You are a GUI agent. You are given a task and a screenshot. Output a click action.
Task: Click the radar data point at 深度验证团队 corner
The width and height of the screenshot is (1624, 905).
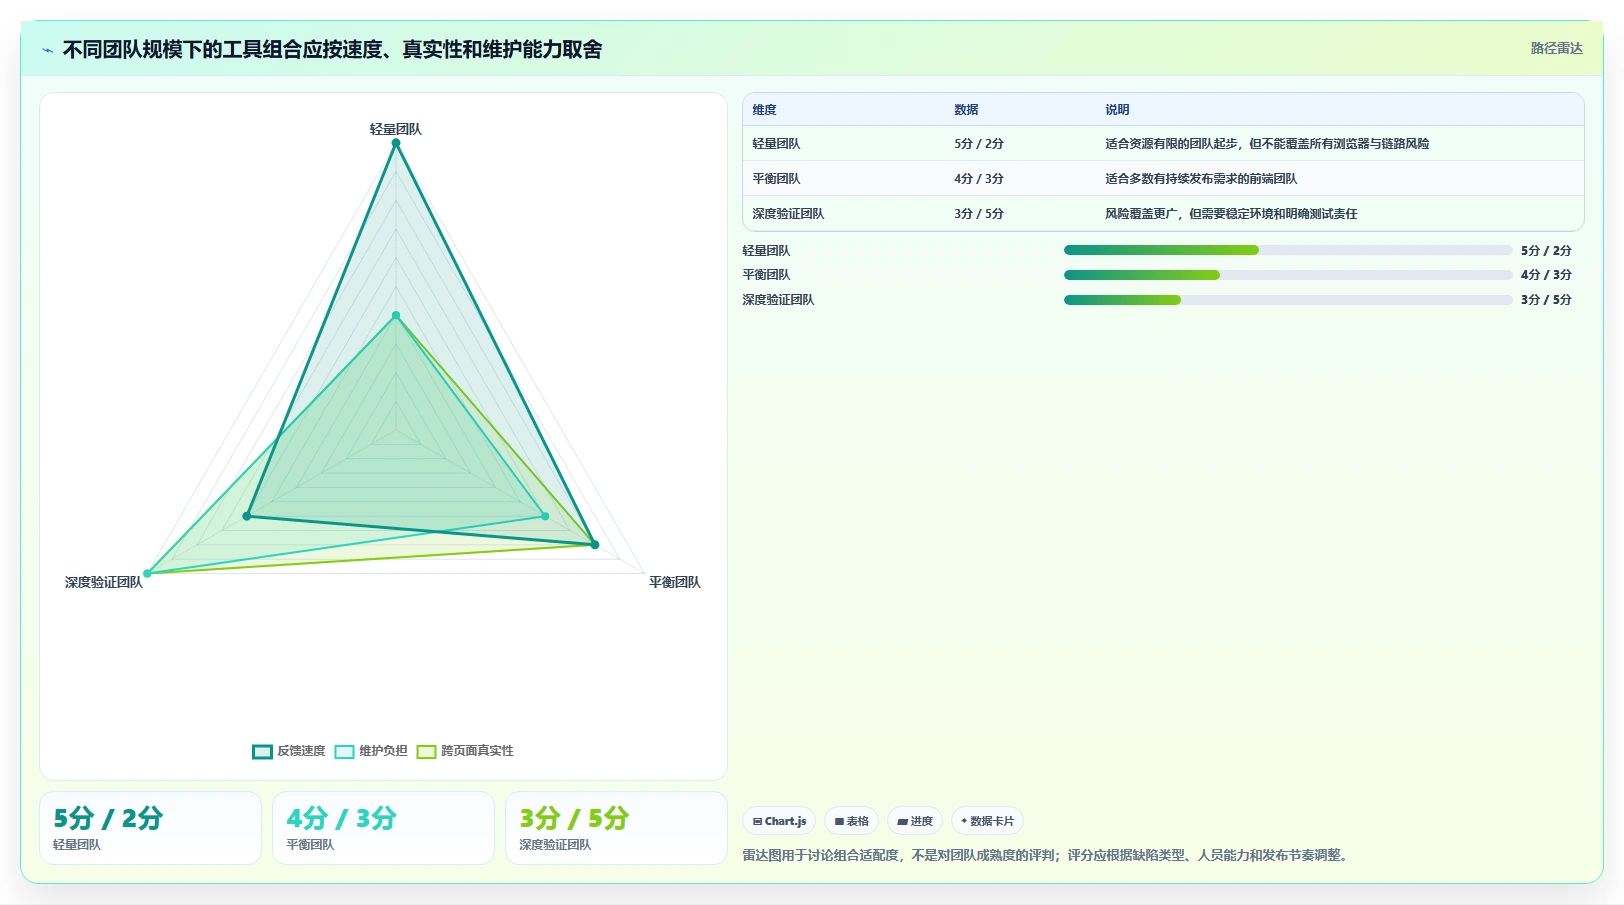point(147,573)
